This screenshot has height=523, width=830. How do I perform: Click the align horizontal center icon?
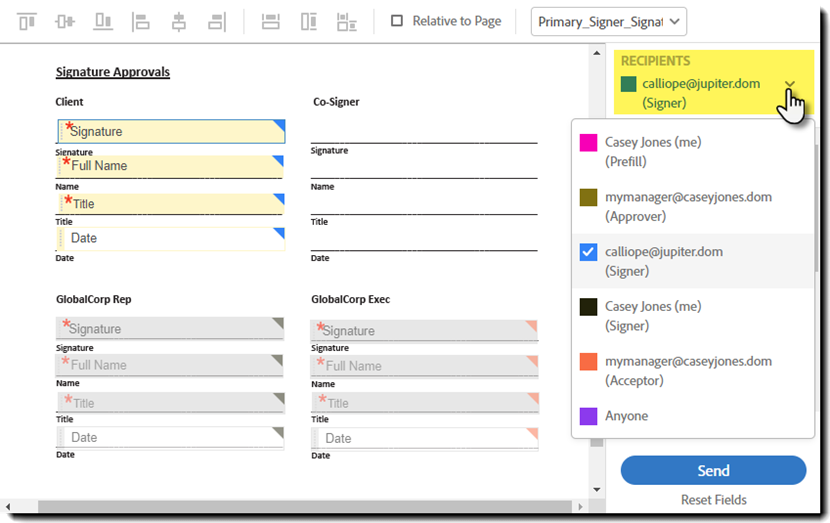(x=179, y=21)
